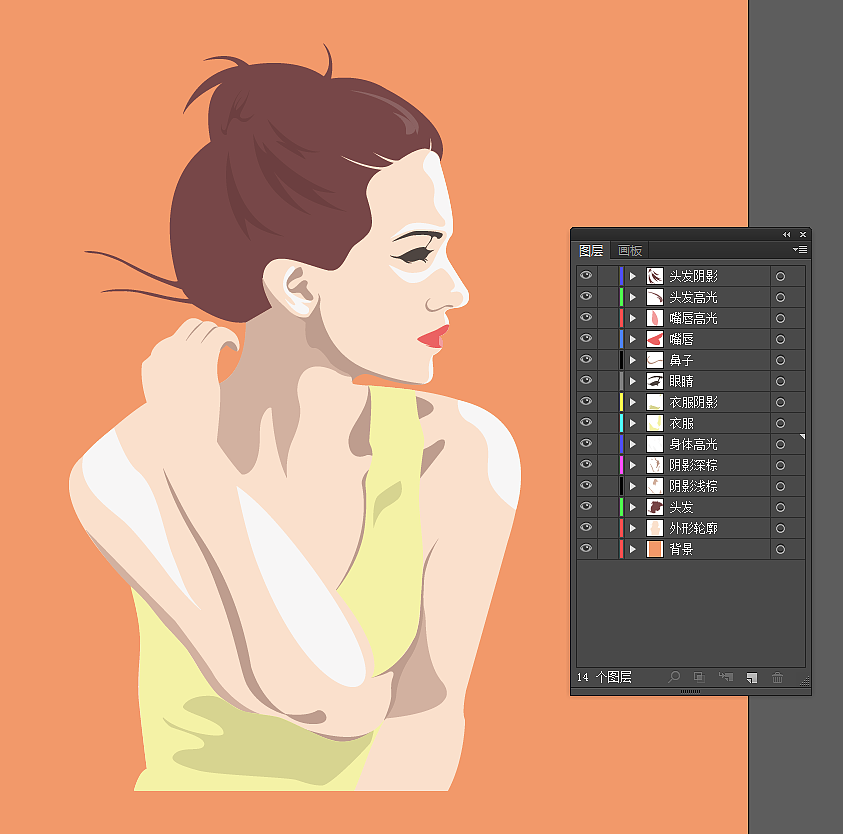This screenshot has width=843, height=834.
Task: Click the Locate Object magnifier icon
Action: [x=674, y=677]
